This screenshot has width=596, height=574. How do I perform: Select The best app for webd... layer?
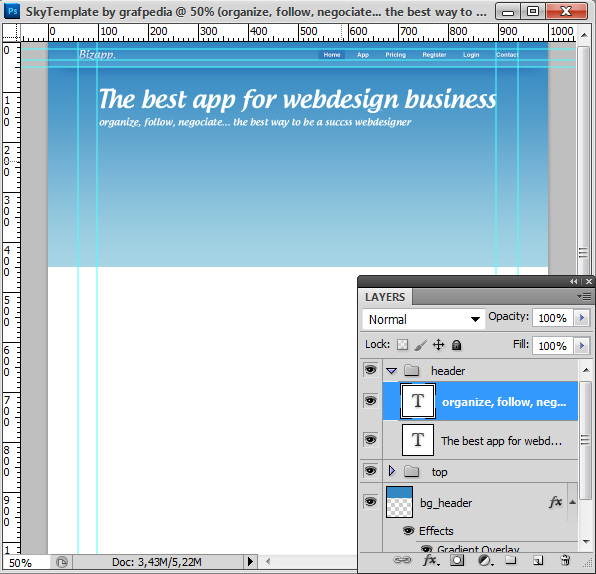point(480,440)
